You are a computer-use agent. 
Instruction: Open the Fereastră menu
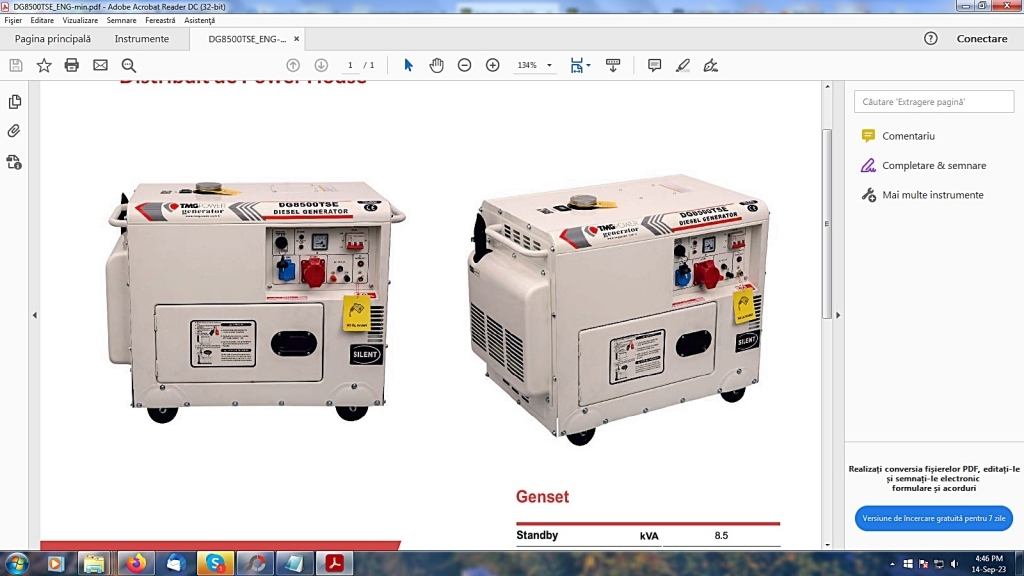[160, 20]
